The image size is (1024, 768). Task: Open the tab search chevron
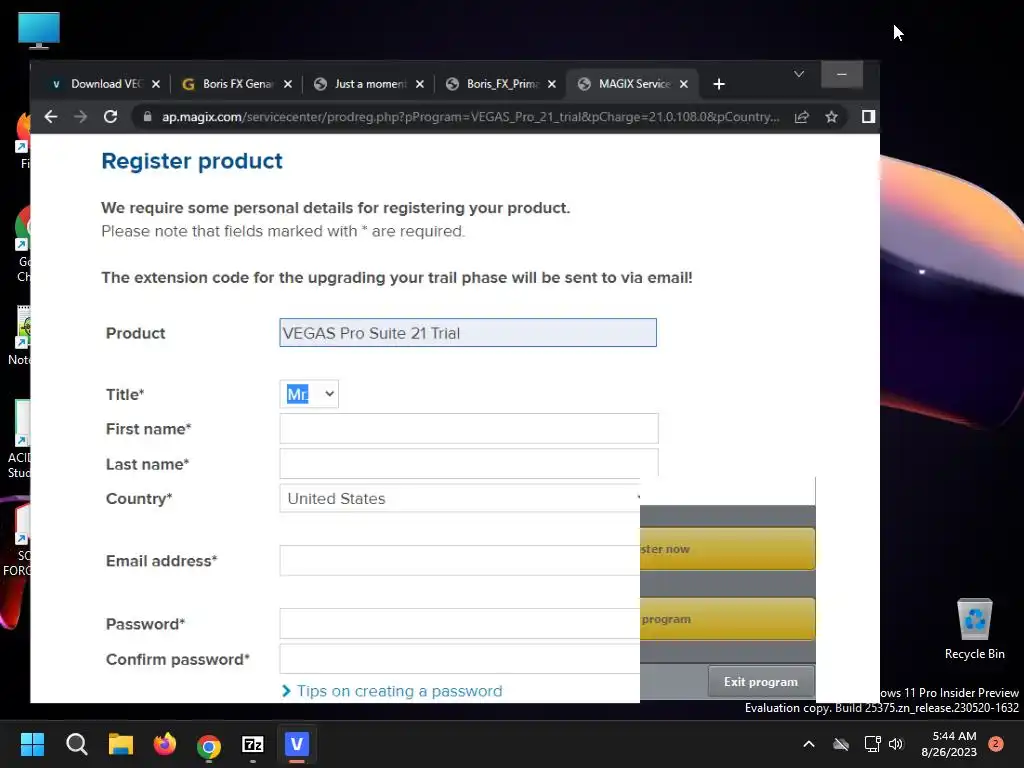799,74
